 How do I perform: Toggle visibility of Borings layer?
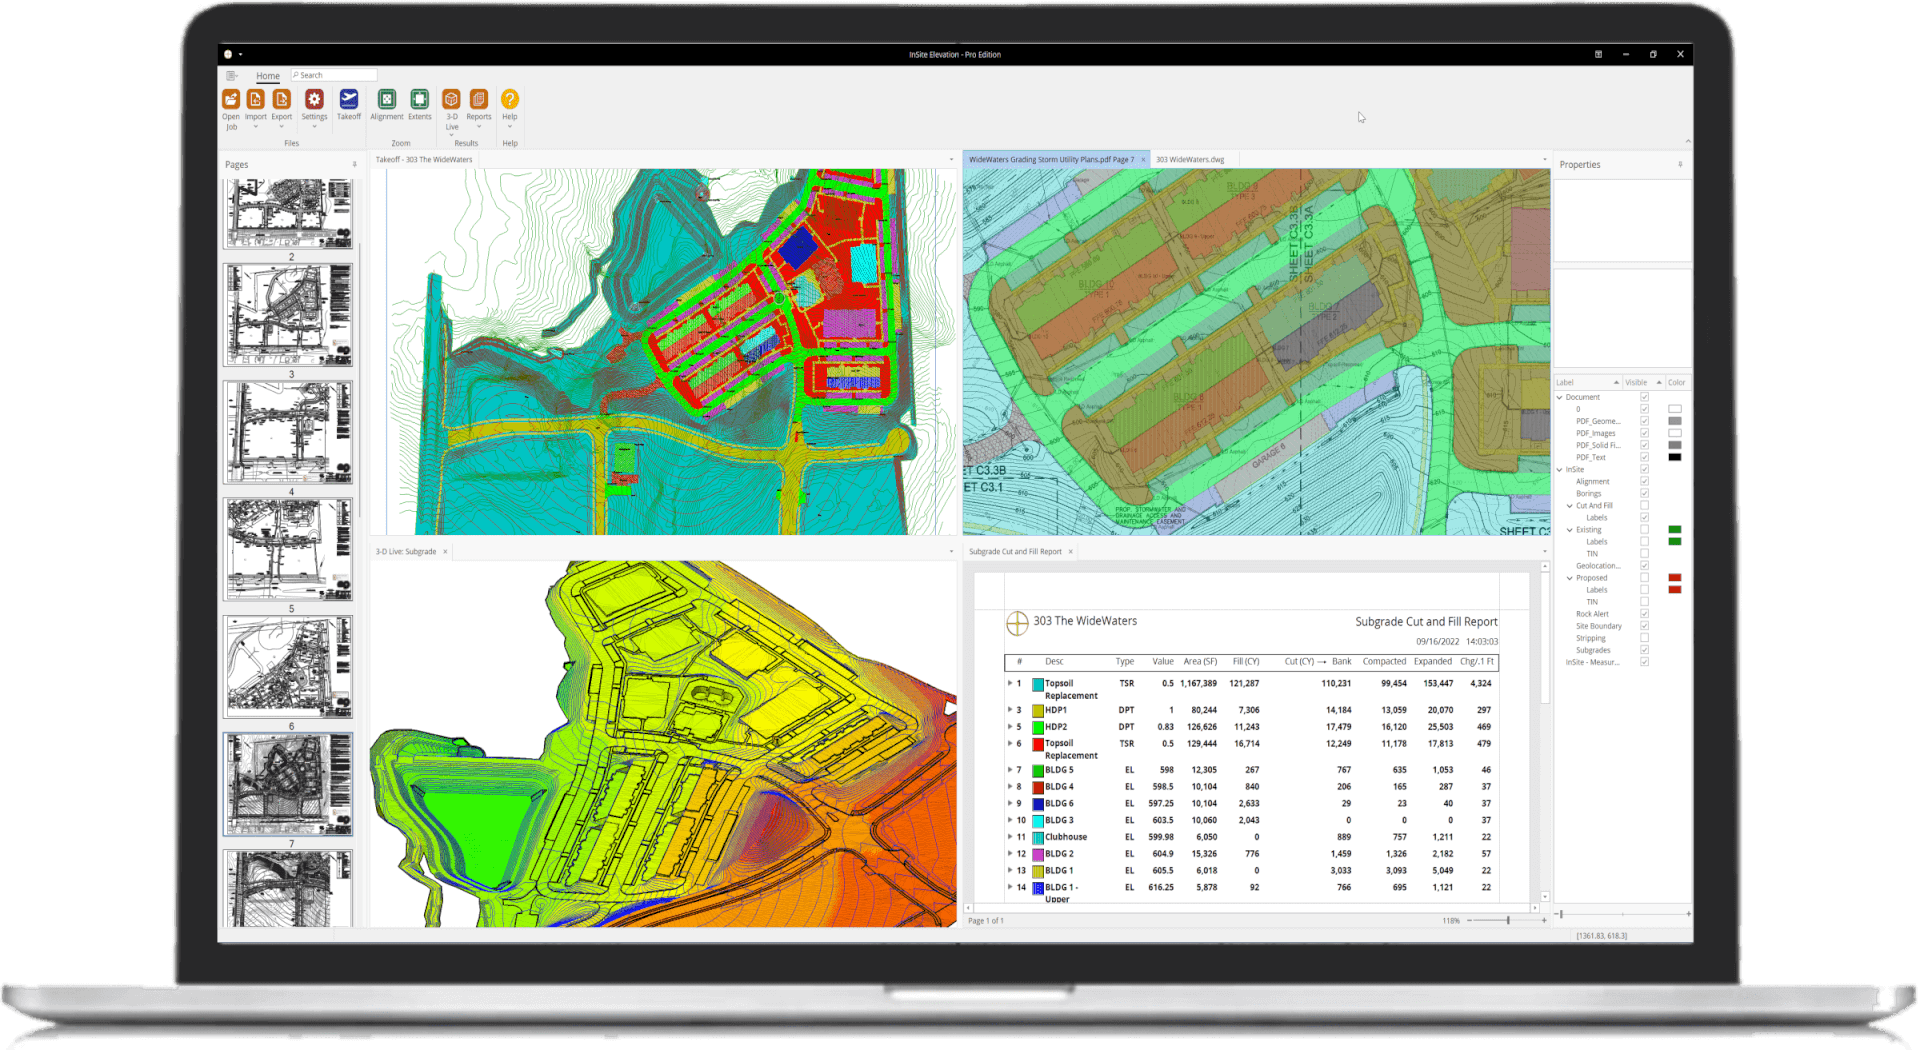tap(1644, 494)
